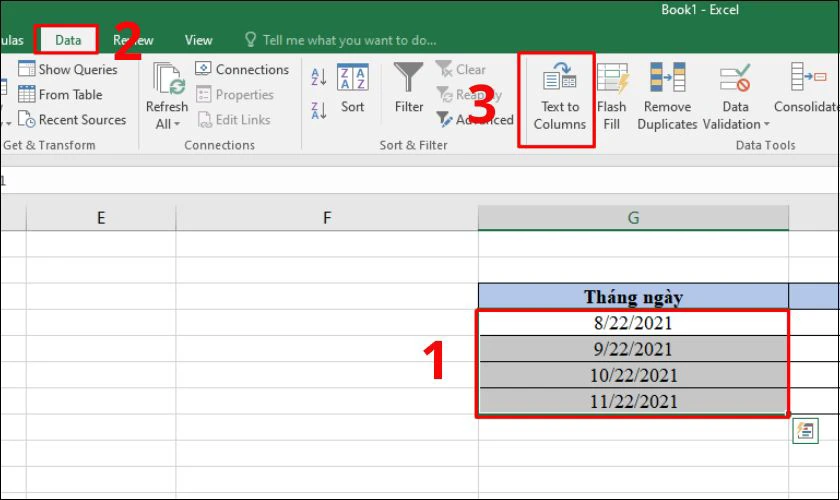
Task: Click the Tell me what you want box
Action: pos(340,40)
